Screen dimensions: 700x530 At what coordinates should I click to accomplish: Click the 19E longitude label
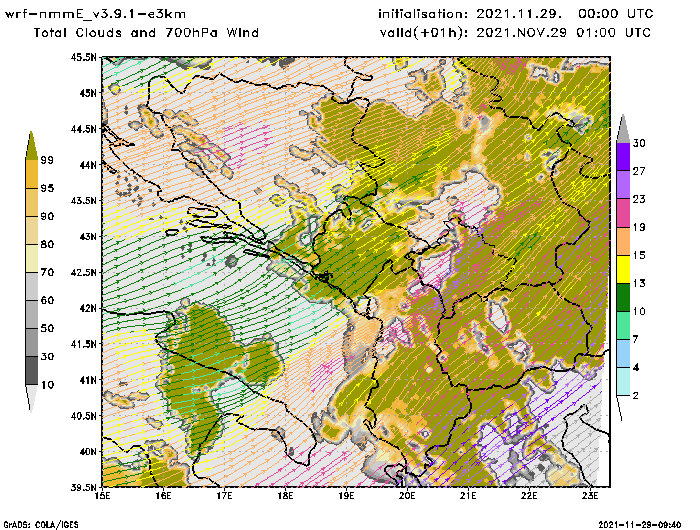[346, 496]
